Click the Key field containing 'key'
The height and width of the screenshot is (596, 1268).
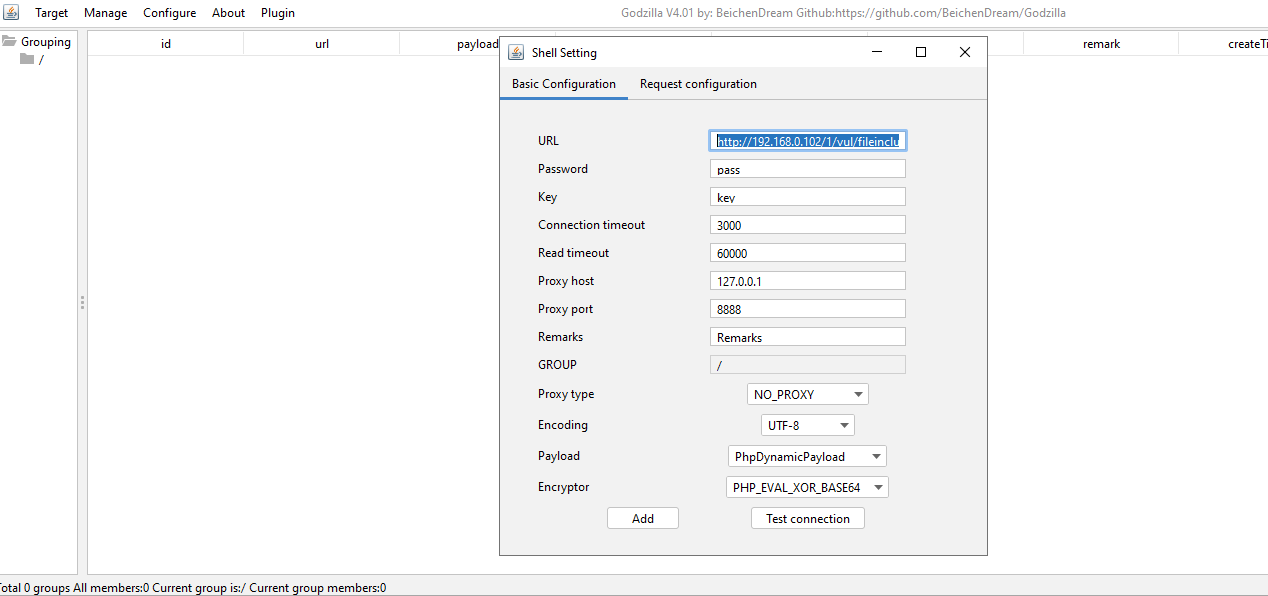coord(808,197)
